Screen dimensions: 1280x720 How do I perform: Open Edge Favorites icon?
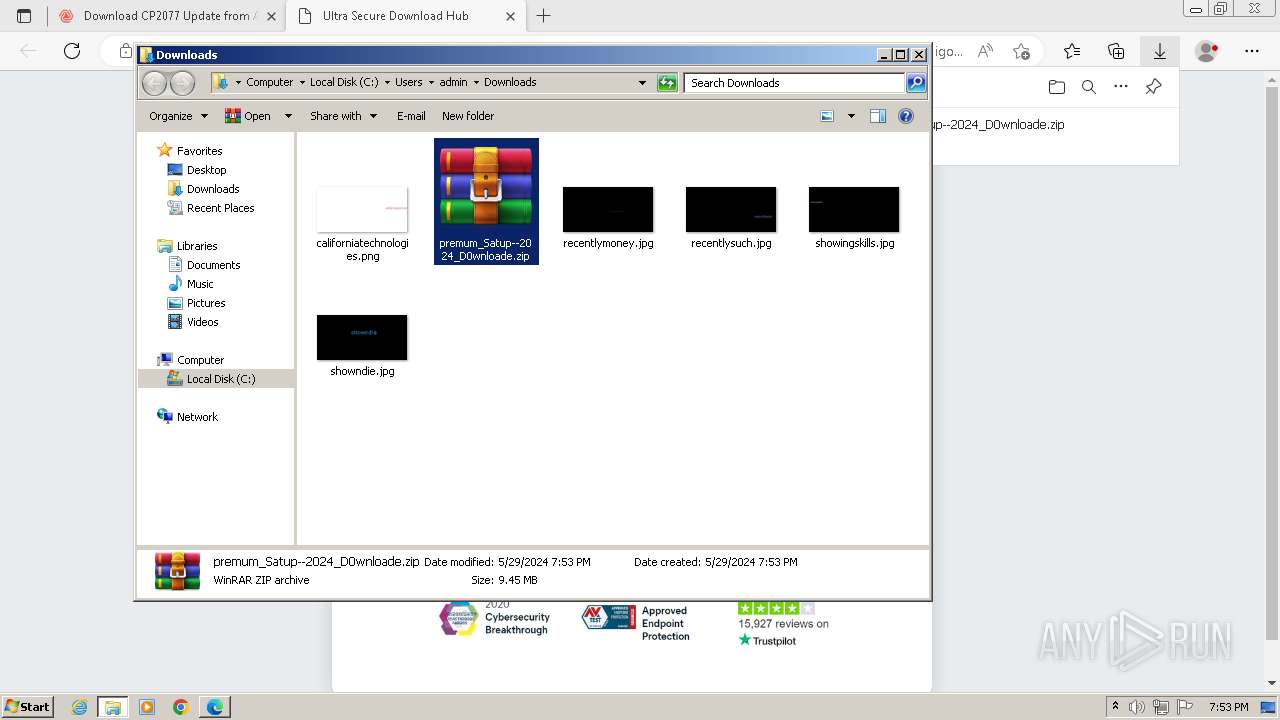point(1072,51)
